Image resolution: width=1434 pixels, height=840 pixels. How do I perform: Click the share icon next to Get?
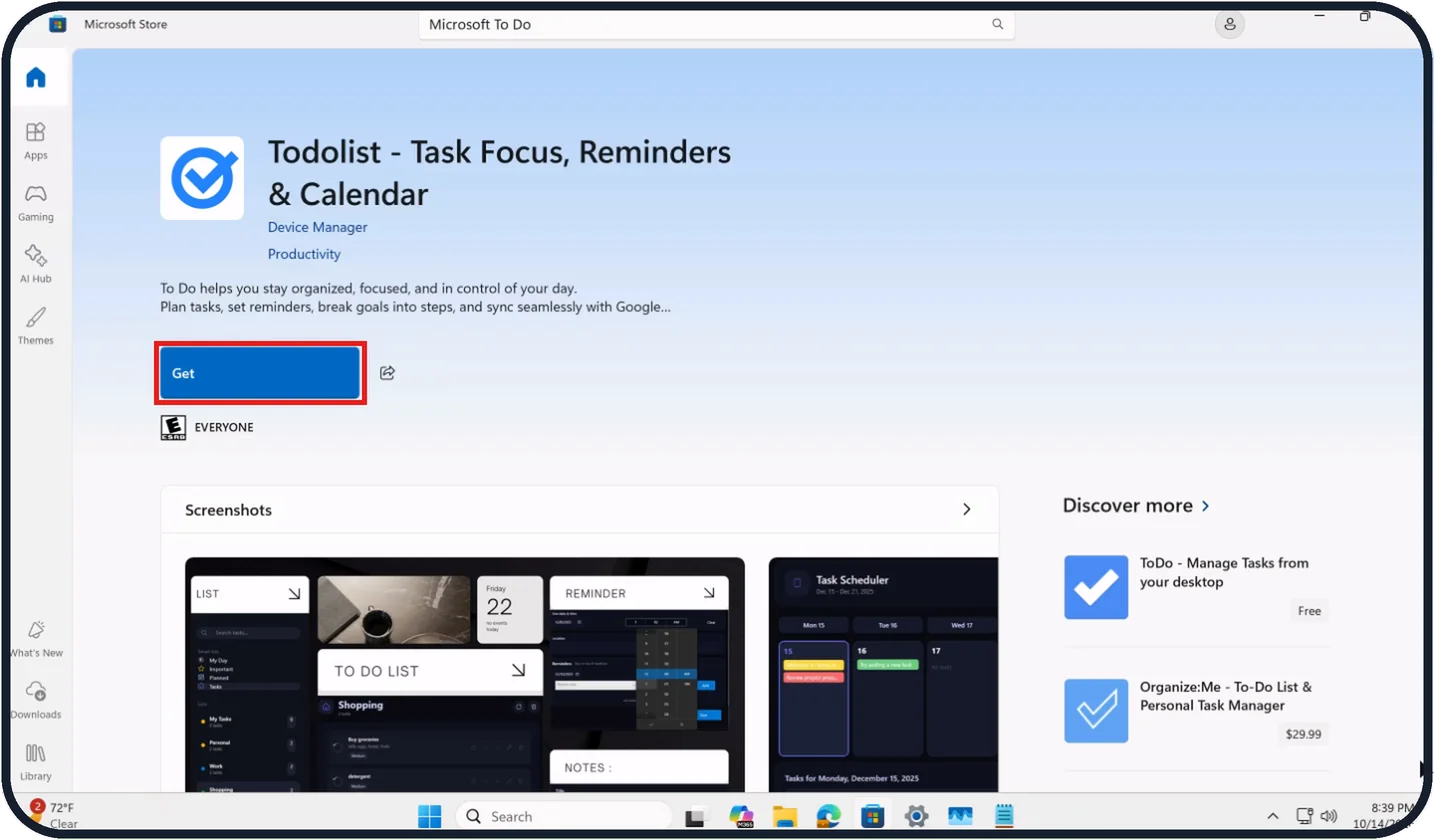click(388, 373)
